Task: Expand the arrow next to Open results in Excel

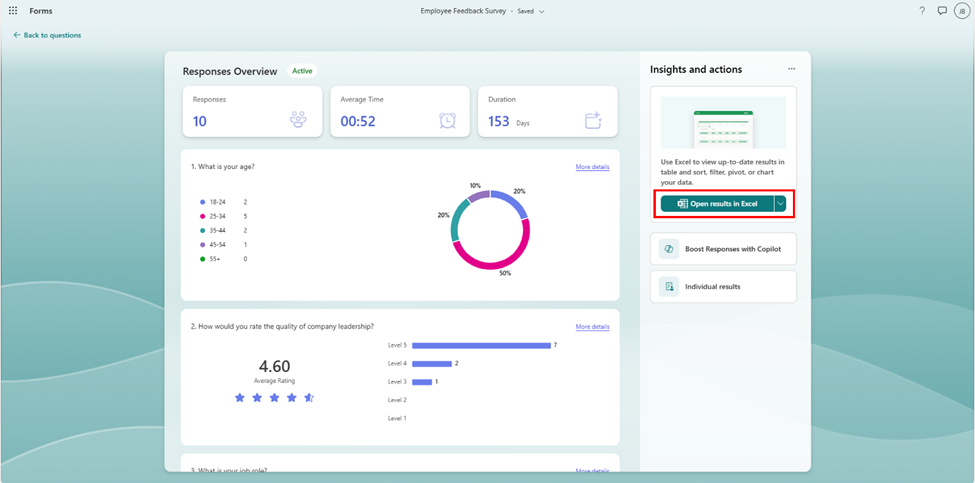Action: (780, 204)
